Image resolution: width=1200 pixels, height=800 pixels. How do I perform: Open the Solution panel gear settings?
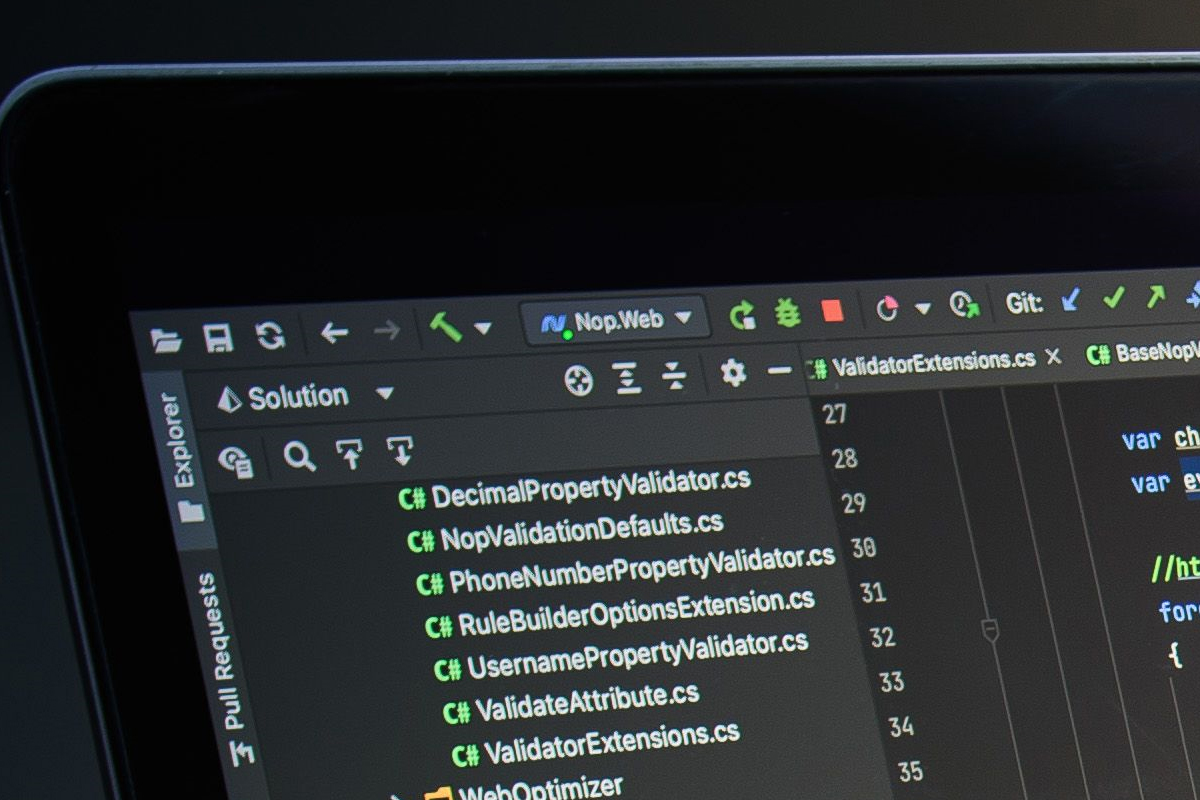[733, 373]
